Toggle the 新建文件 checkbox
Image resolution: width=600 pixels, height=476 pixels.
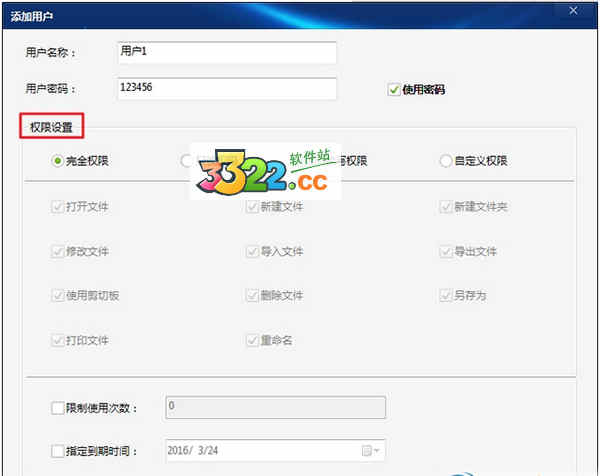point(252,207)
